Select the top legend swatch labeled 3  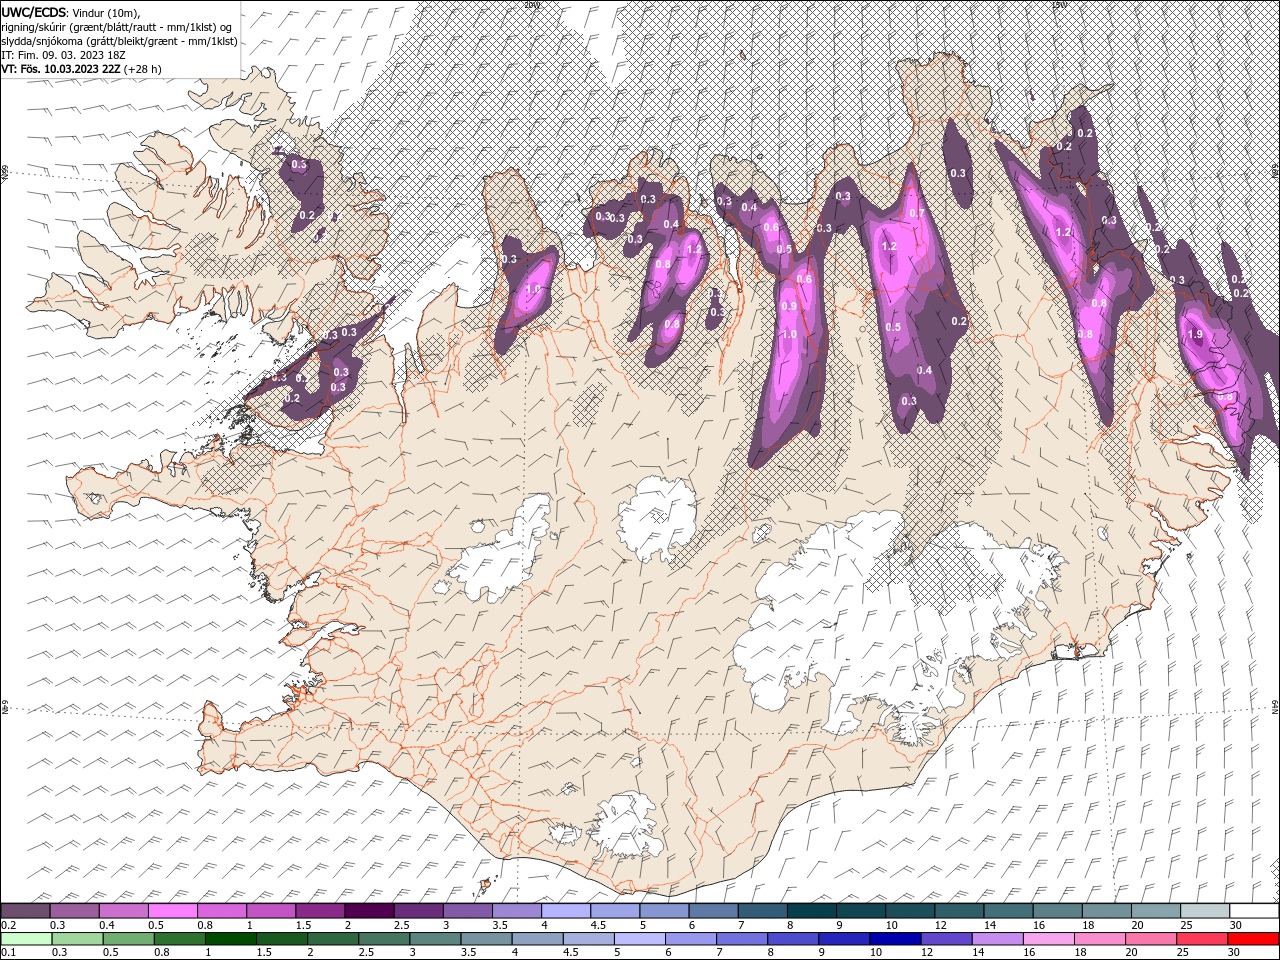pos(466,911)
